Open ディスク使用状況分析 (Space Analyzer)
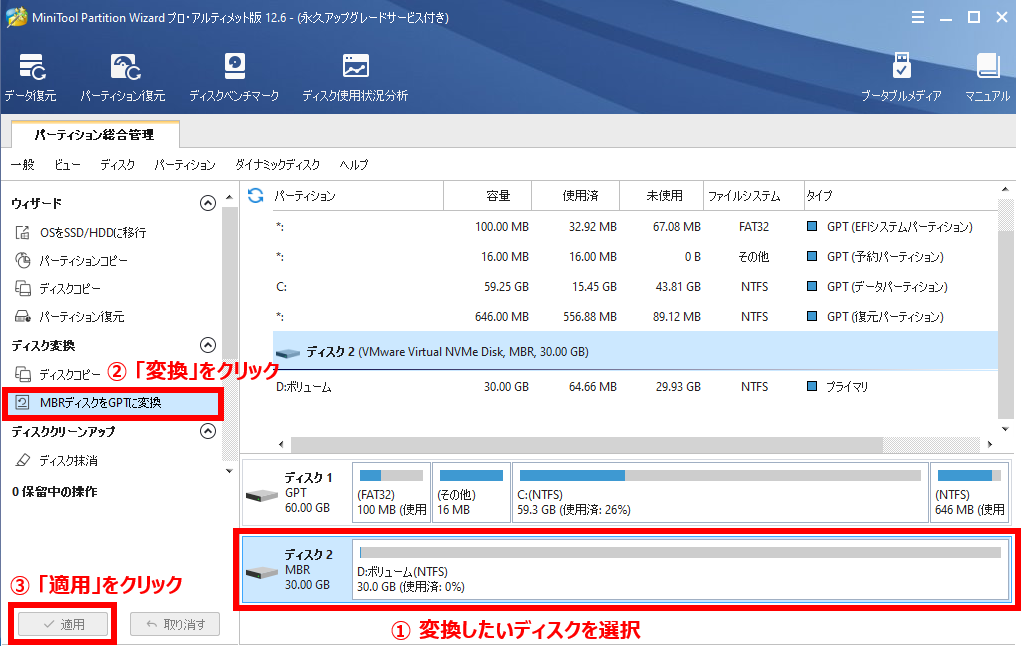1024x646 pixels. tap(355, 78)
